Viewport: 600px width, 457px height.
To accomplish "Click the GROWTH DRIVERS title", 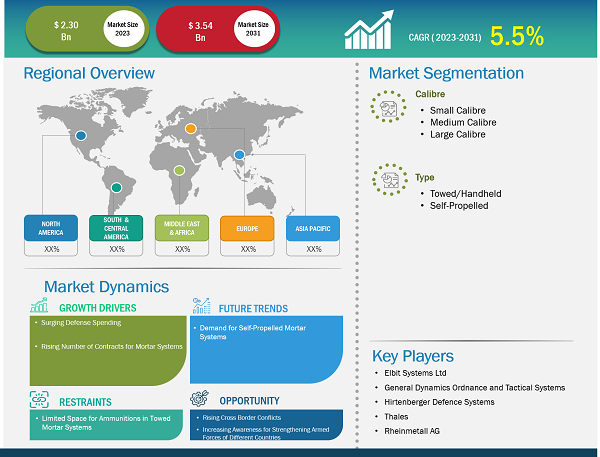I will point(98,308).
